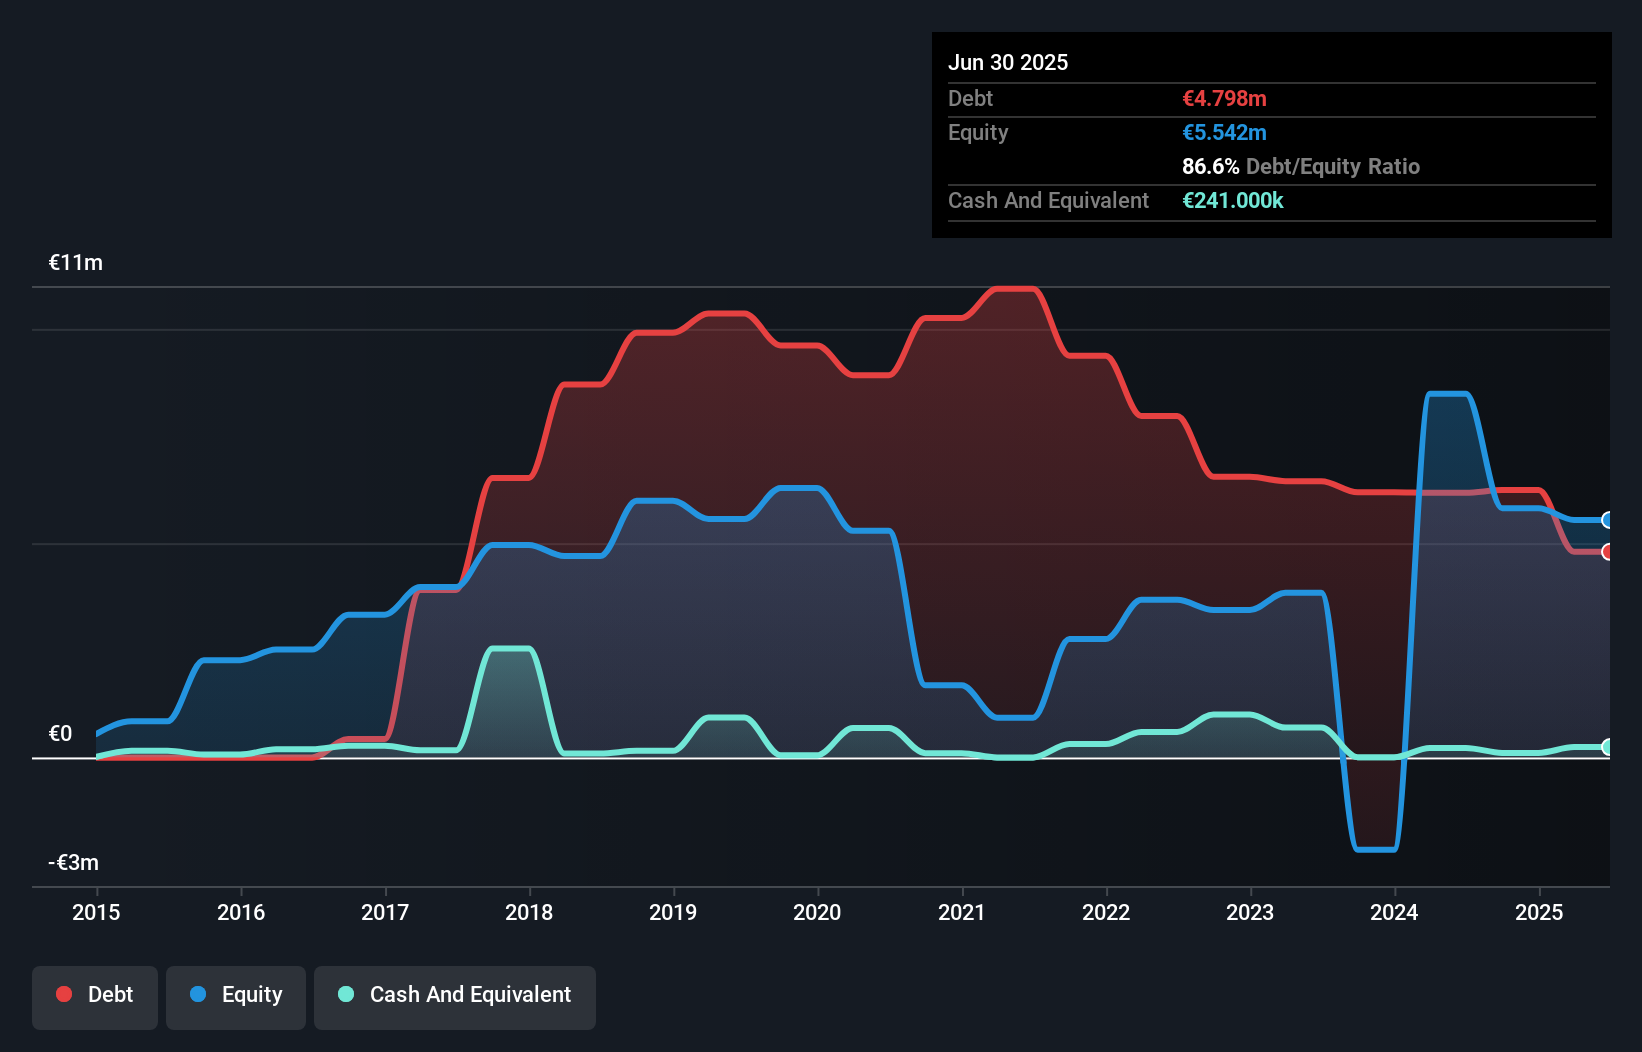
Task: Select the teal Cash endpoint marker on the chart
Action: 1607,746
